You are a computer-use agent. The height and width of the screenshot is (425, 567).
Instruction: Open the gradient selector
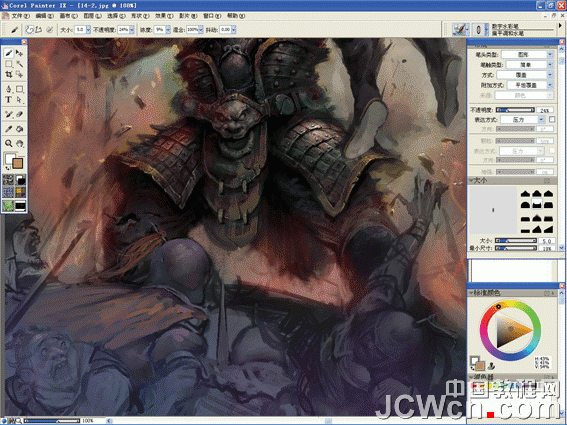coord(20,180)
